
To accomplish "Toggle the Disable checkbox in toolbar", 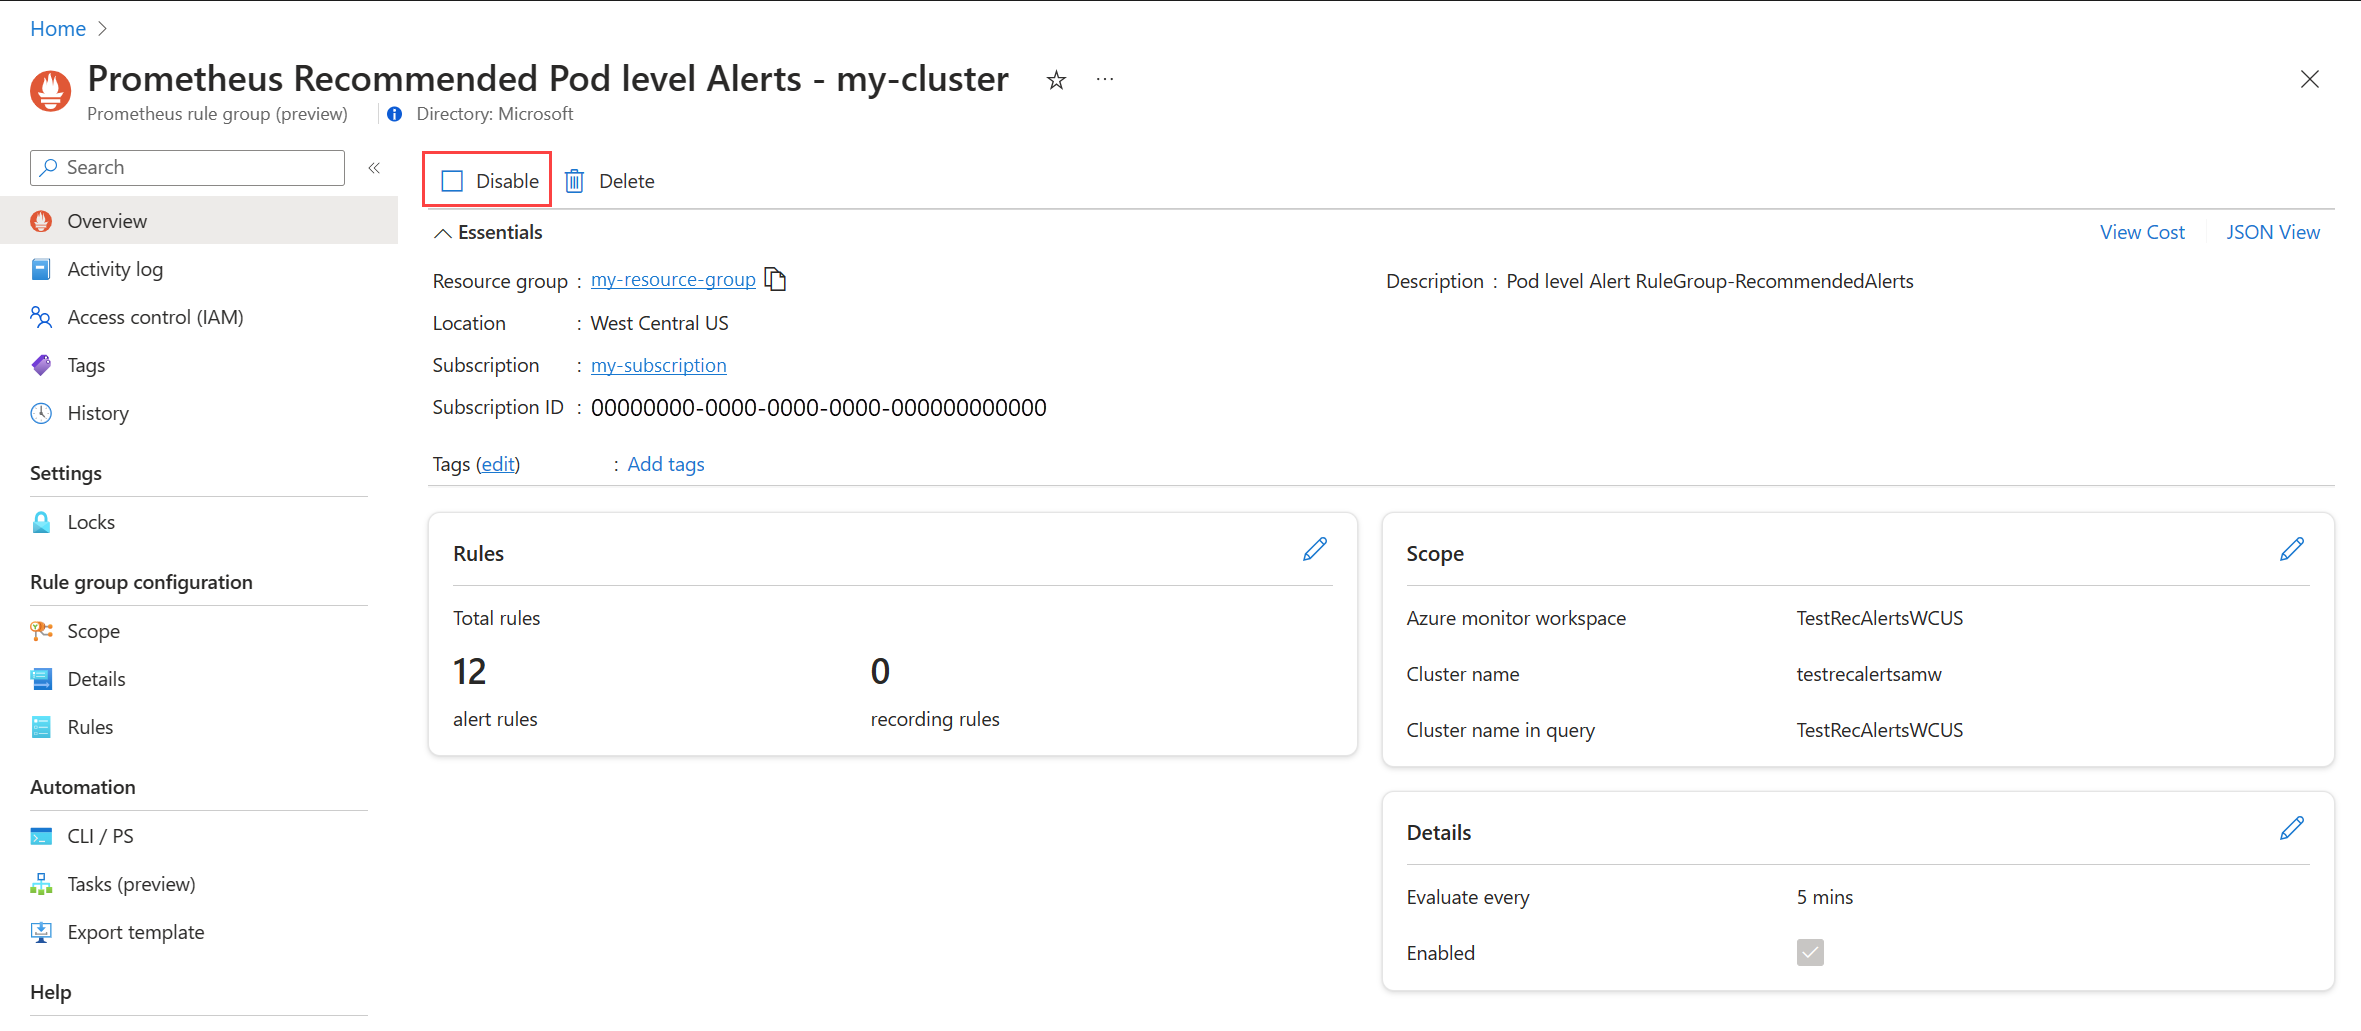I will (x=453, y=181).
